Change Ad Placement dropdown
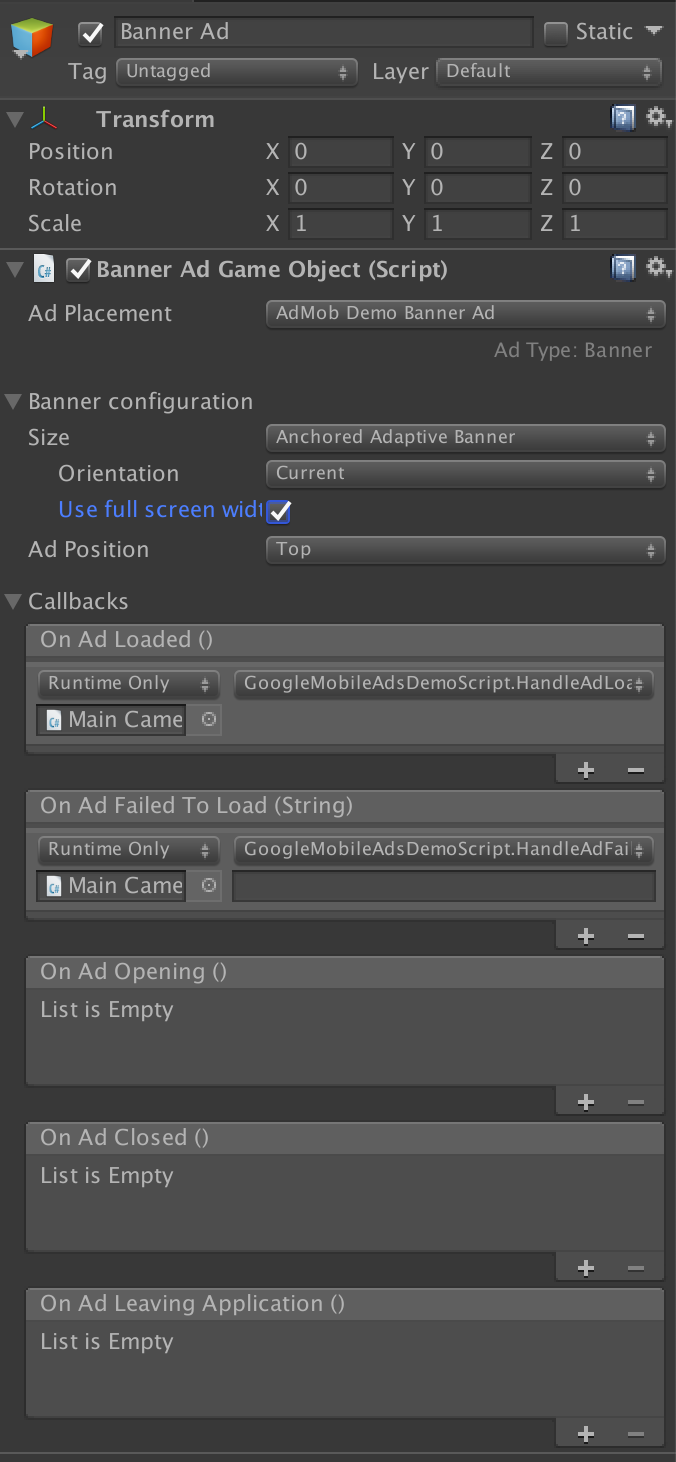The width and height of the screenshot is (676, 1462). (x=465, y=313)
